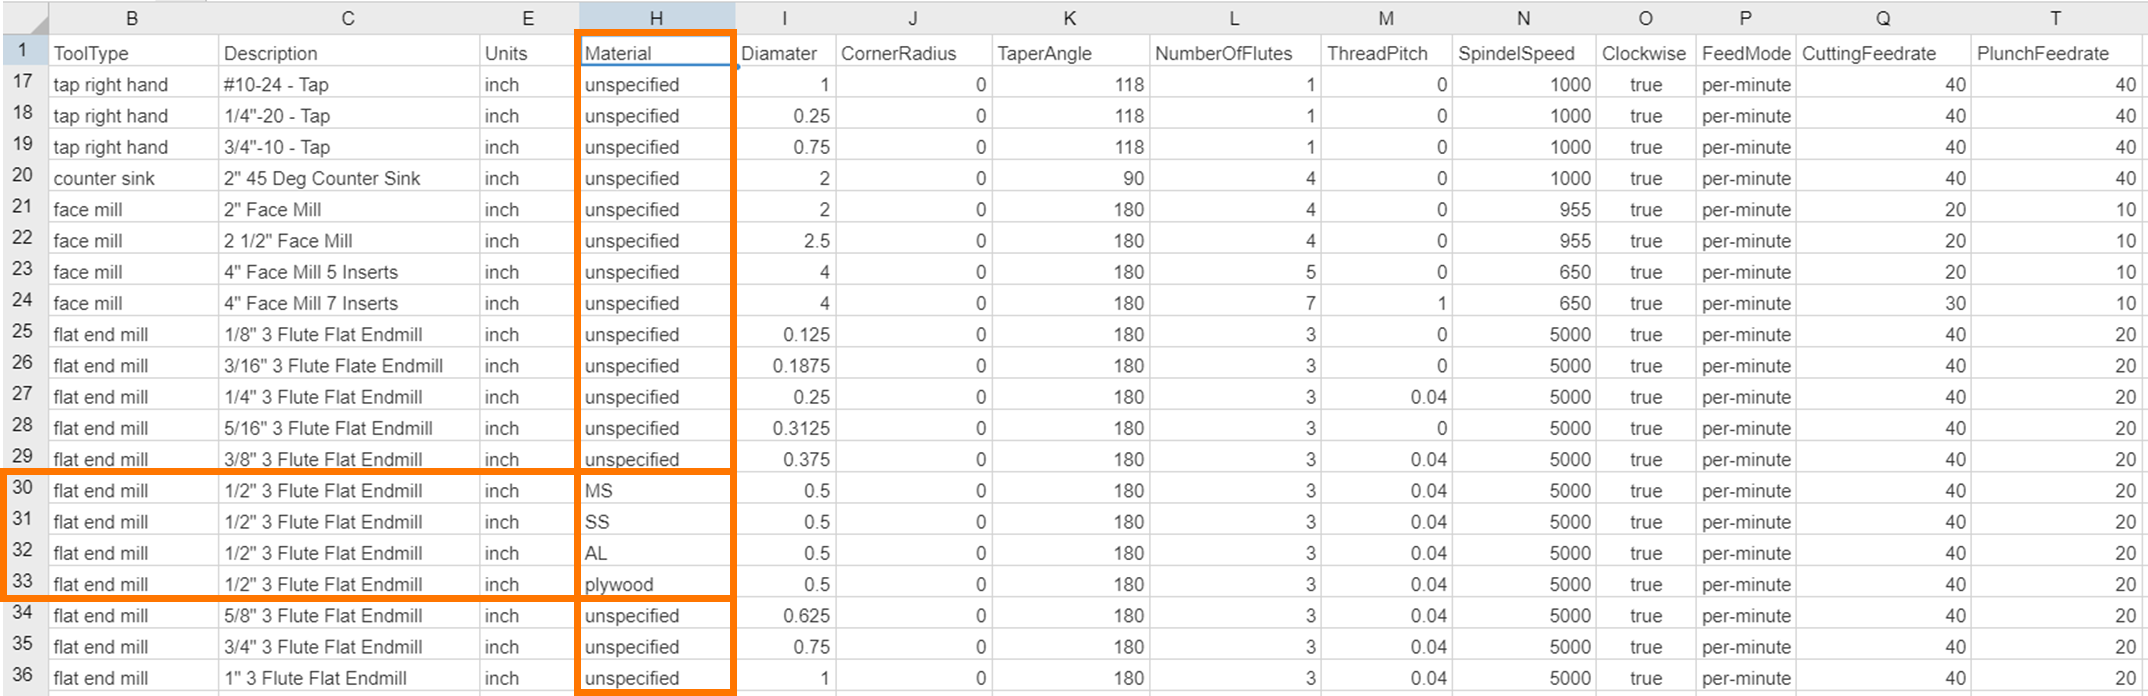Select column K header
This screenshot has width=2148, height=696.
tap(1069, 18)
